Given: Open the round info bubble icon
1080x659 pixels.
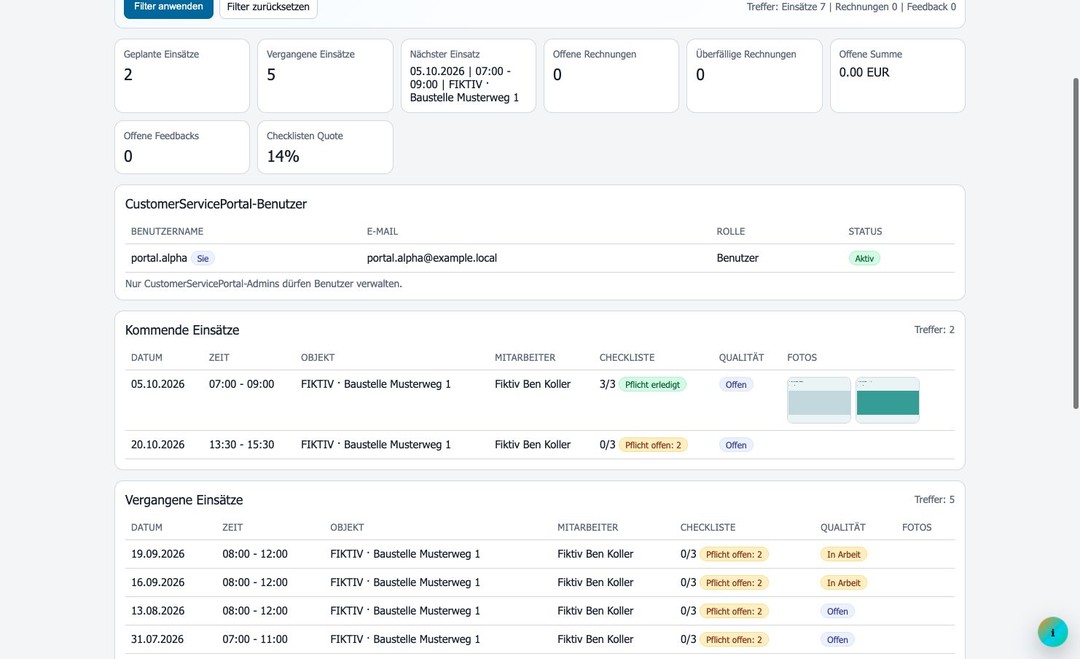Looking at the screenshot, I should tap(1052, 632).
